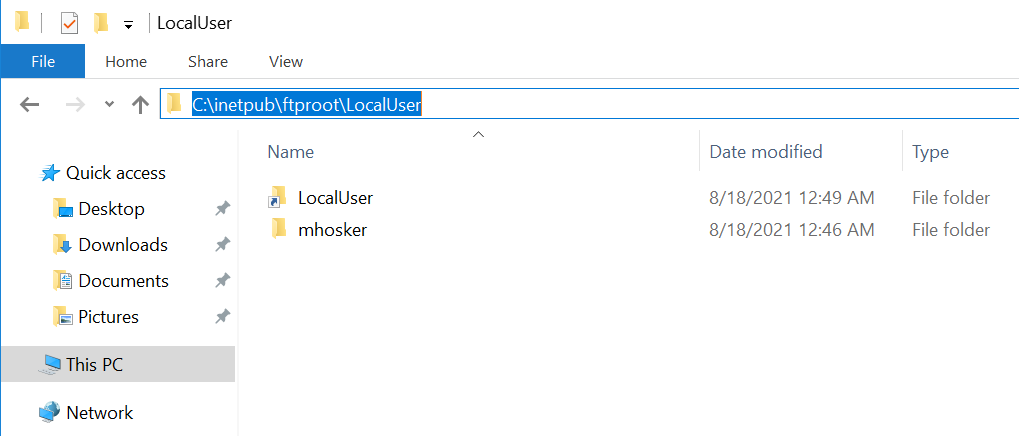Viewport: 1019px width, 436px height.
Task: Click the date 8/18/2021 12:49 AM
Action: tap(792, 198)
